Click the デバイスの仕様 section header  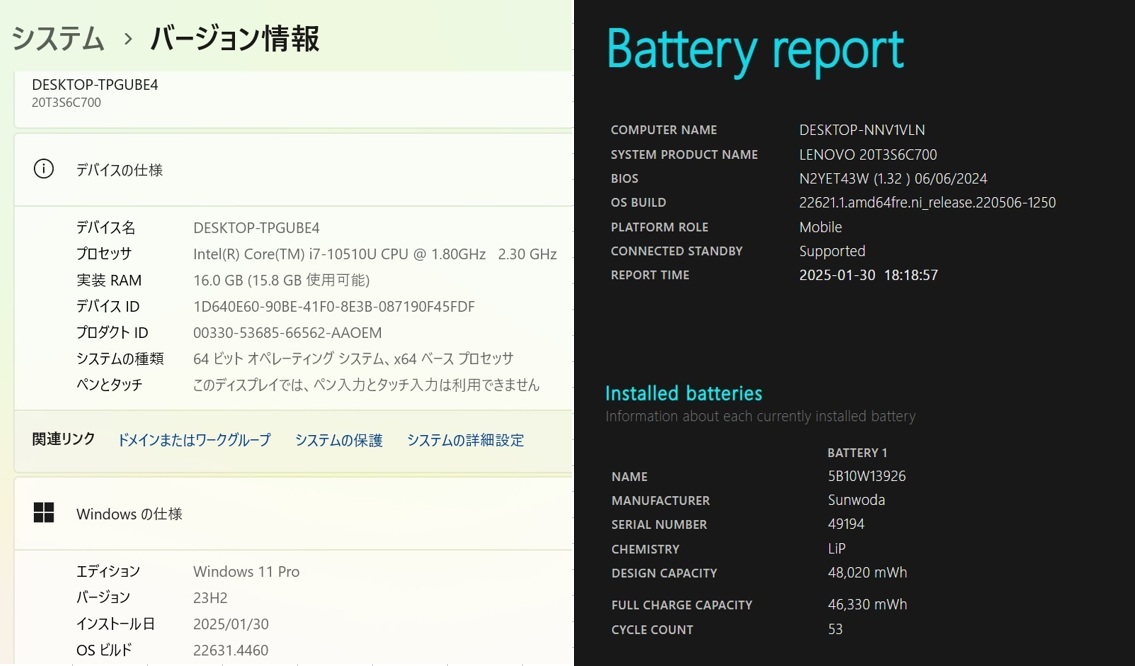[119, 170]
